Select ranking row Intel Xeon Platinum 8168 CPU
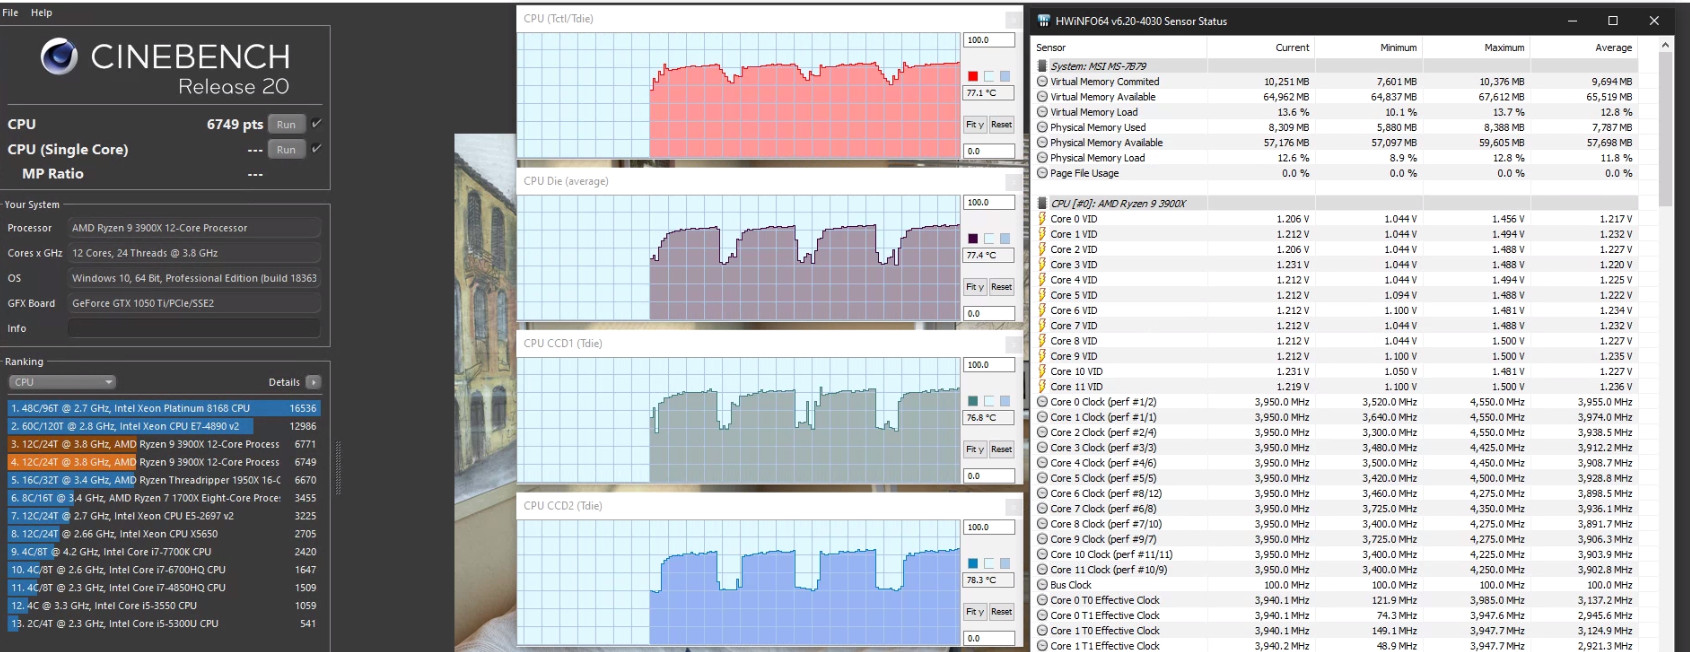The width and height of the screenshot is (1690, 652). coord(164,408)
